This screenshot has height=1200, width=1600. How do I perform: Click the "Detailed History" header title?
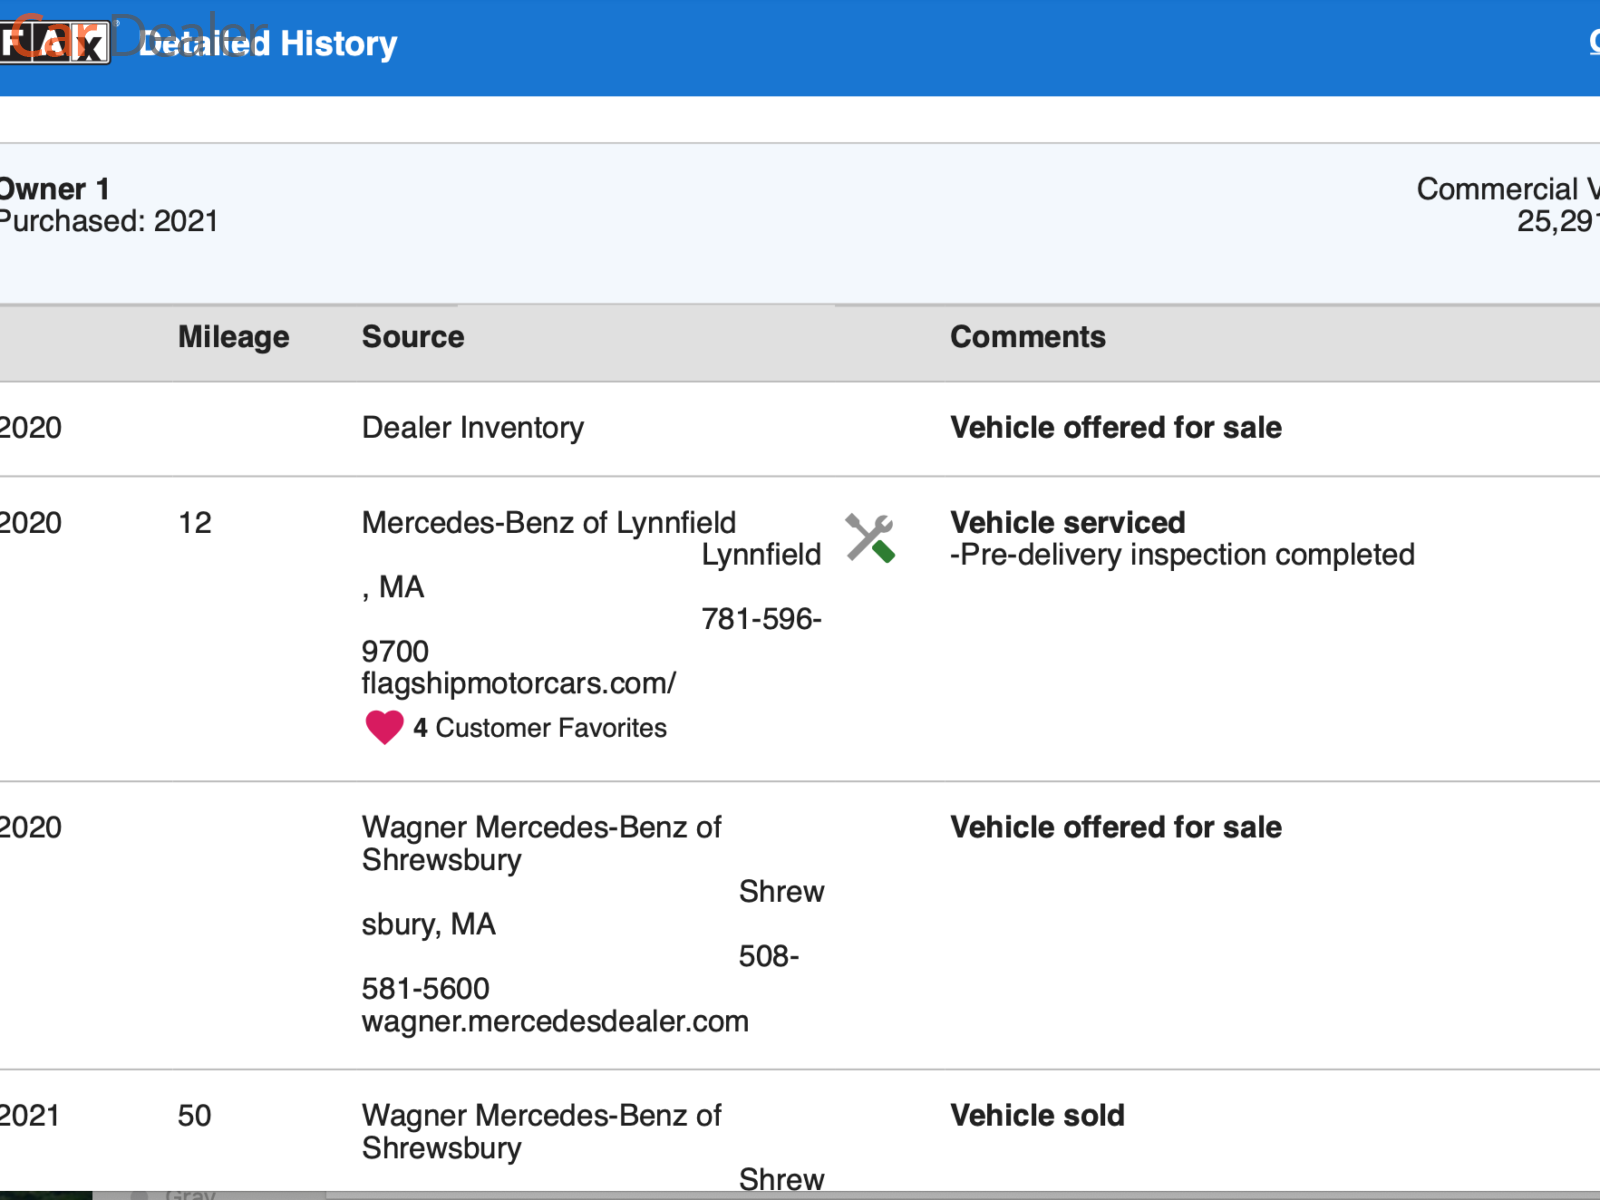(x=268, y=44)
